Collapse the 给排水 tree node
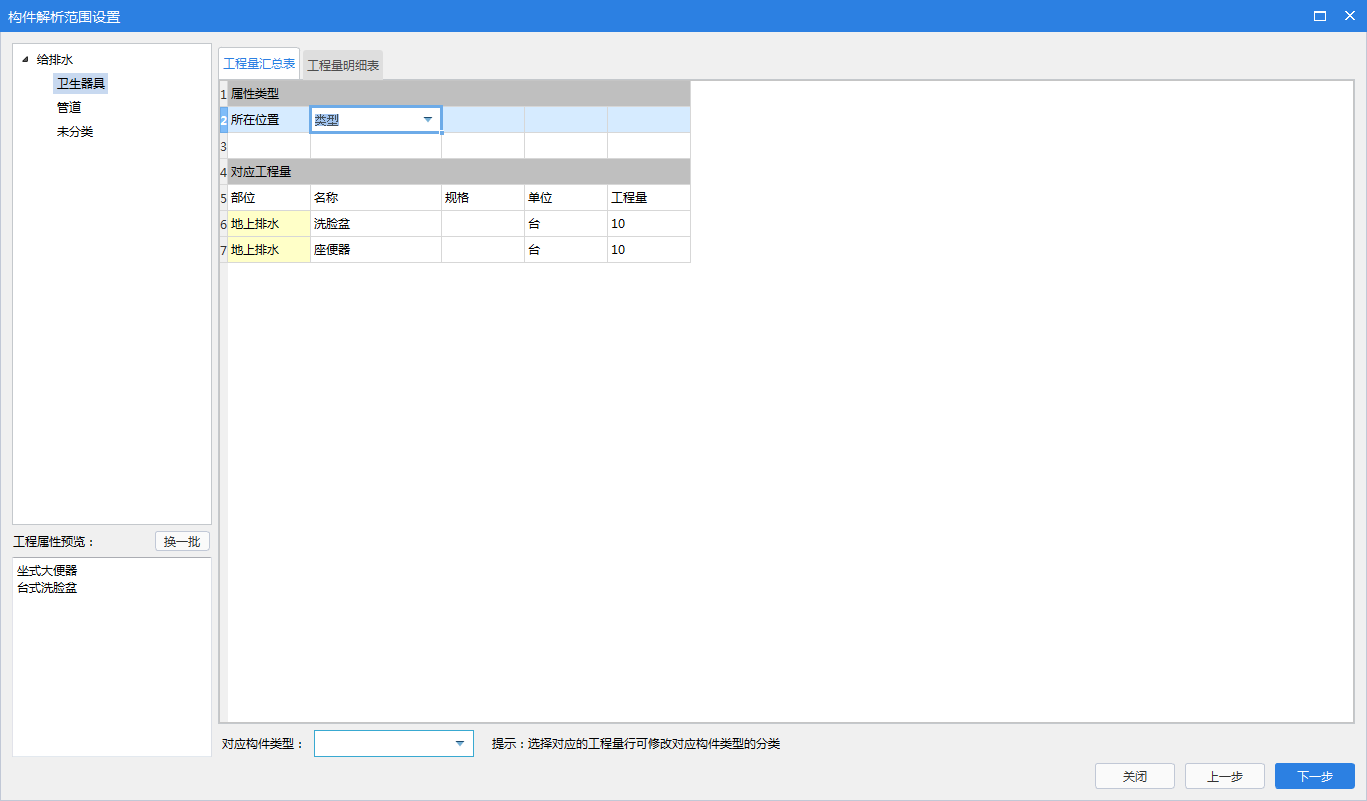Screen dimensions: 1367x801 point(25,60)
